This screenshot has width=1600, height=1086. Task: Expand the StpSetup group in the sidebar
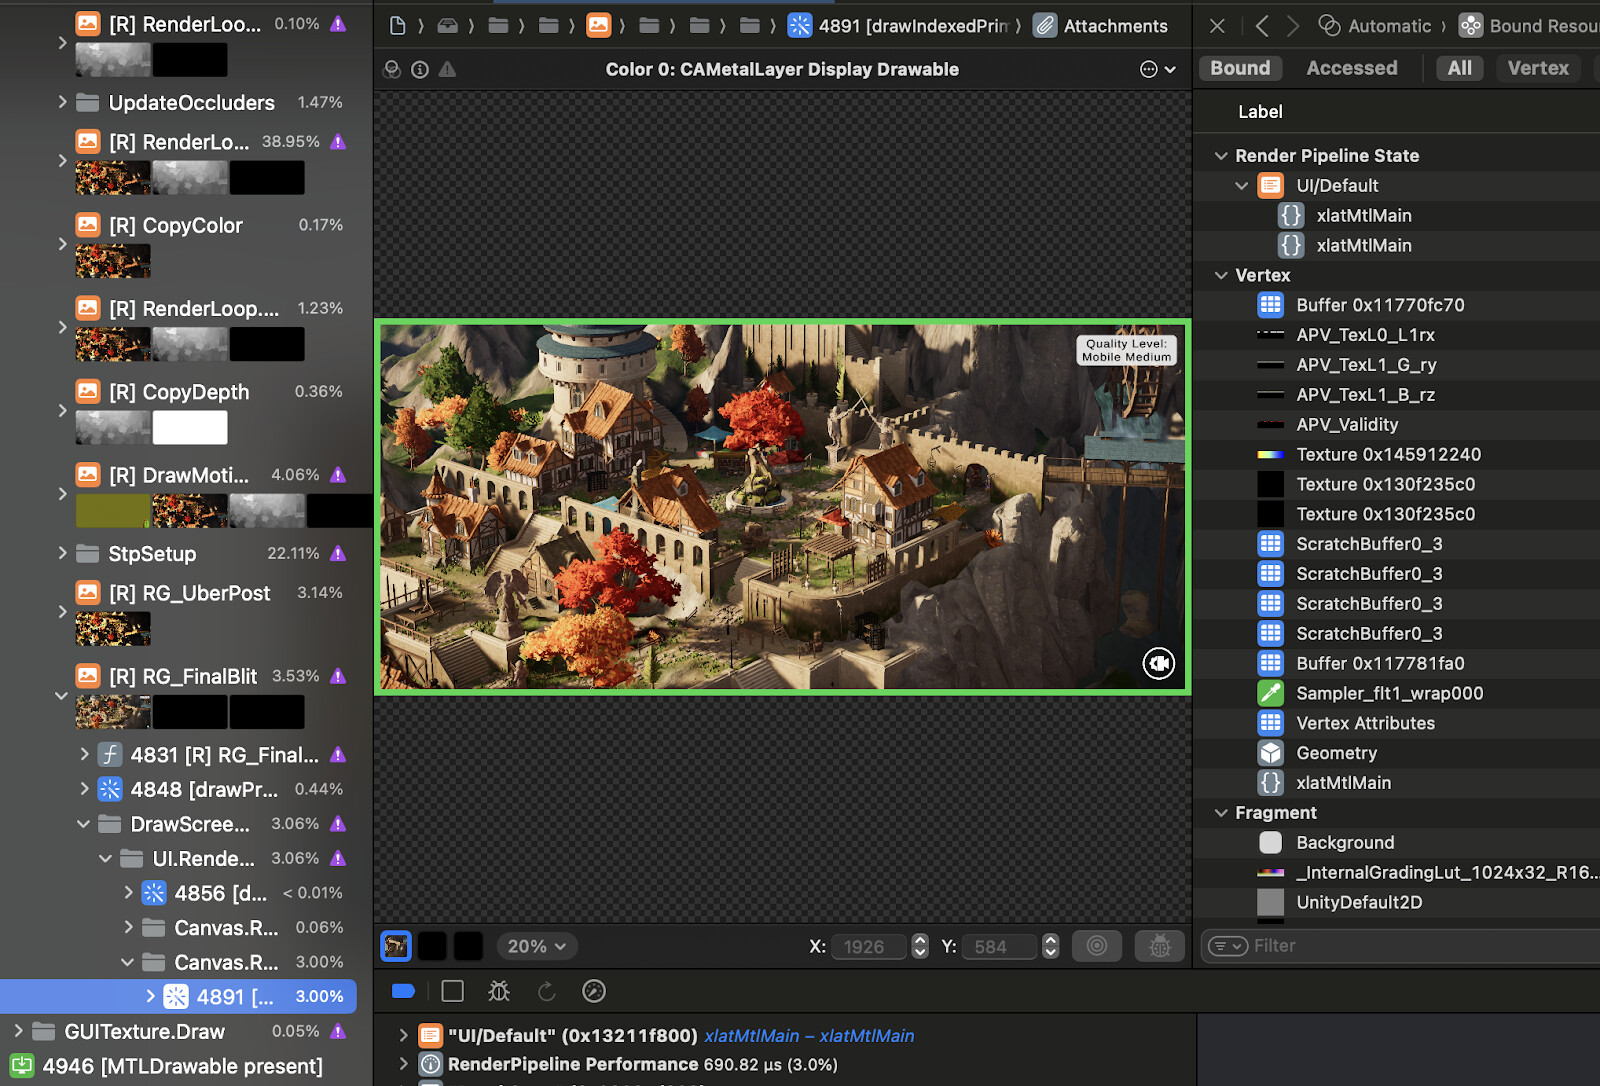pos(60,553)
